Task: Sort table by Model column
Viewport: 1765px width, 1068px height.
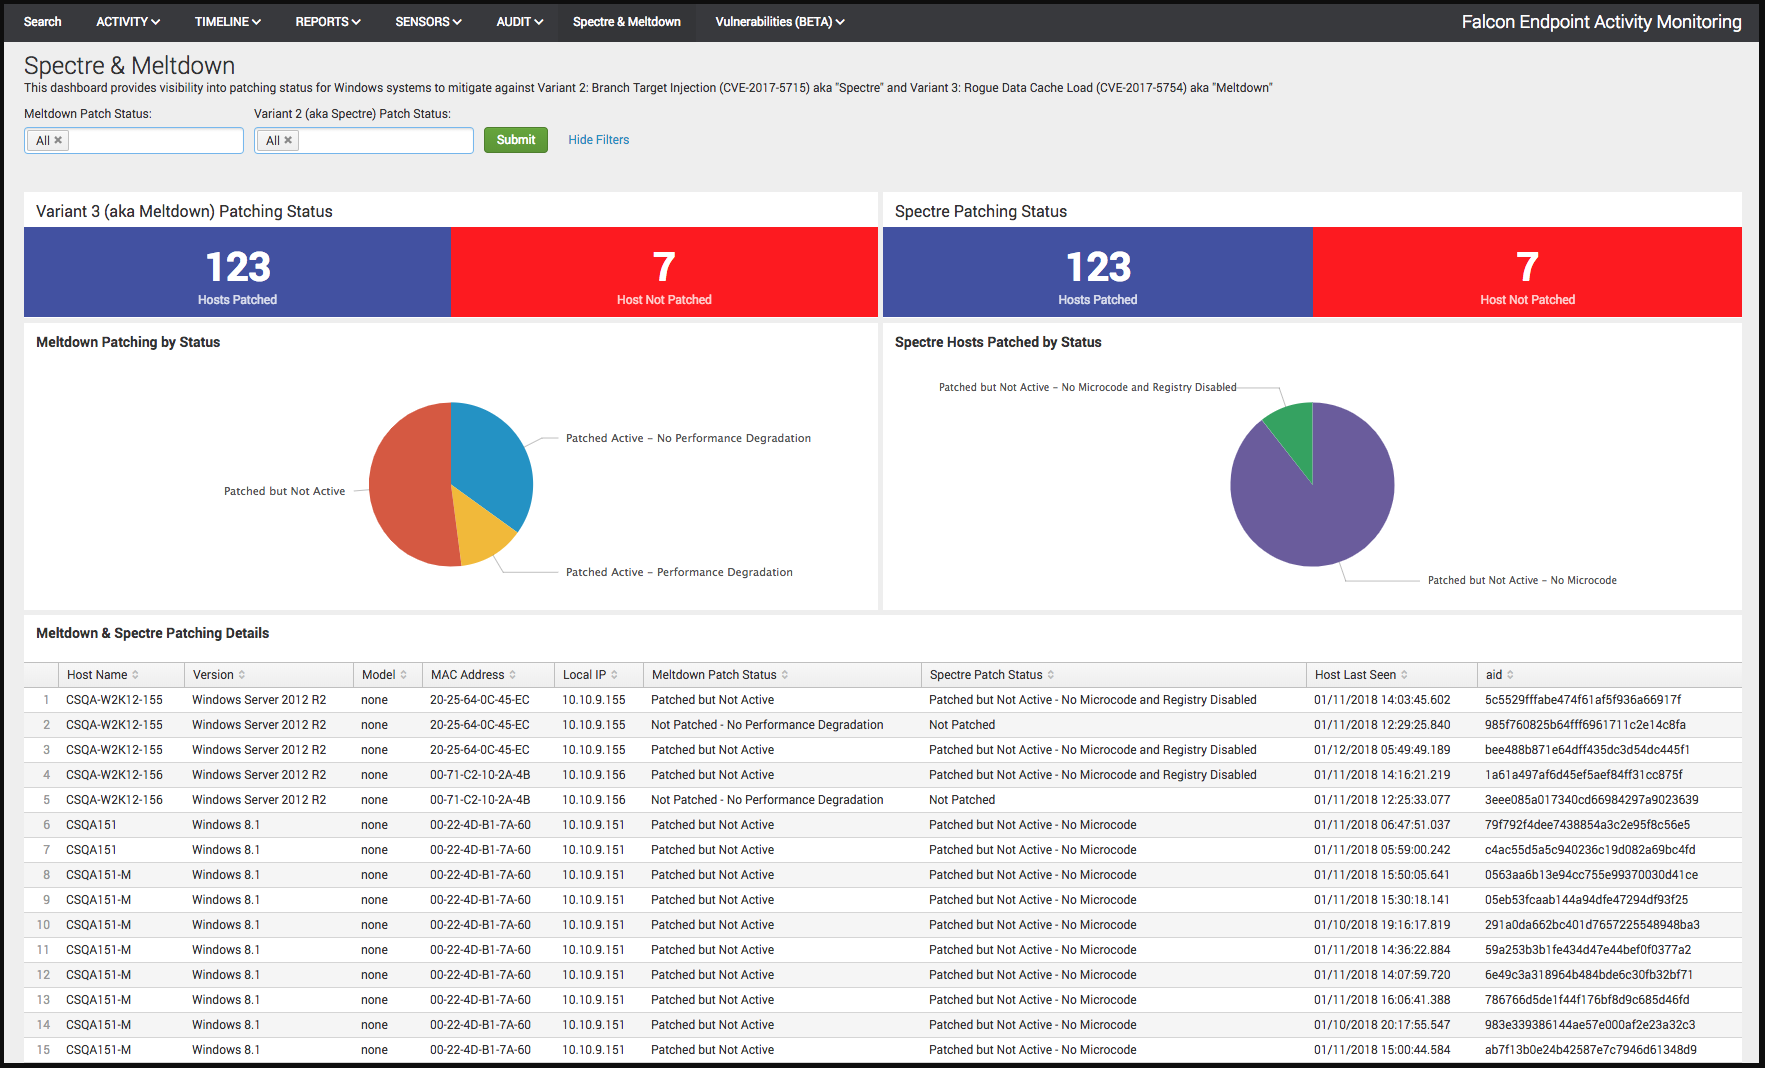Action: click(x=385, y=675)
